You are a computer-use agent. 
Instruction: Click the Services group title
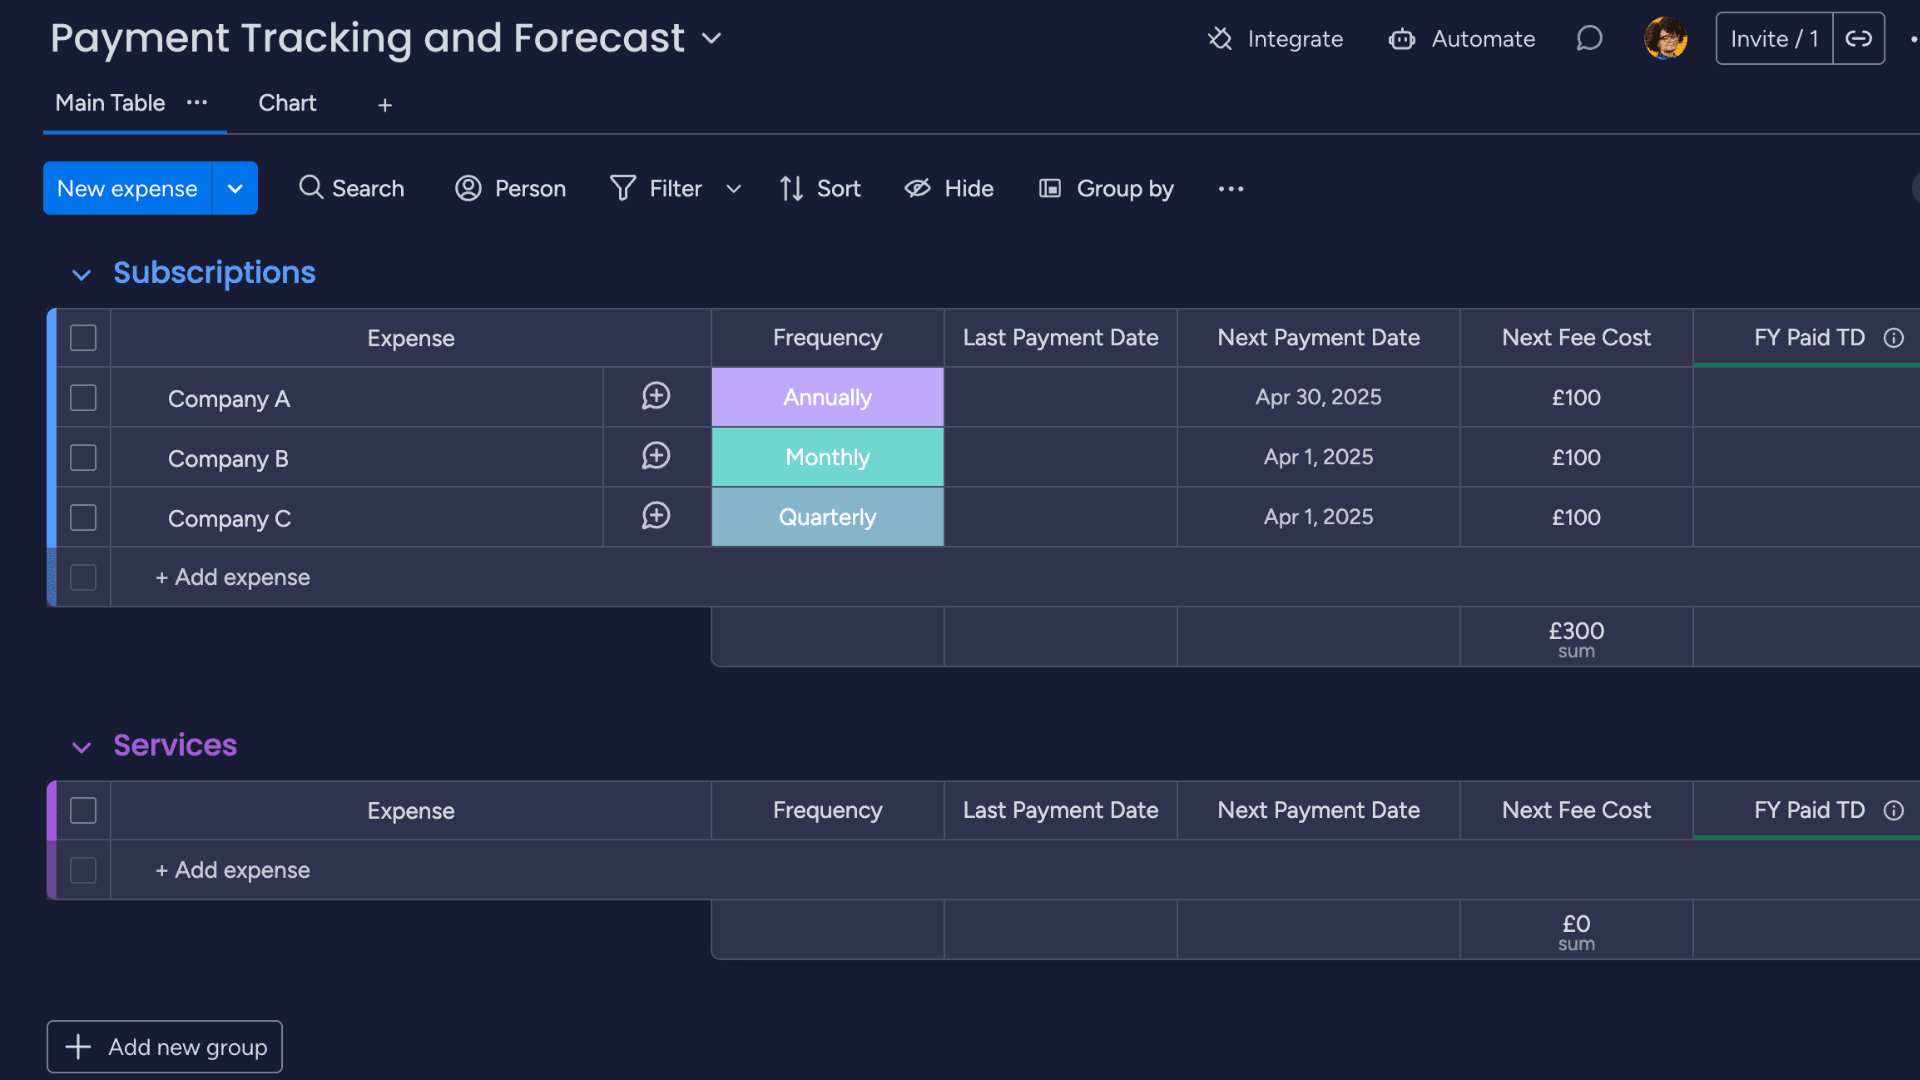coord(175,745)
